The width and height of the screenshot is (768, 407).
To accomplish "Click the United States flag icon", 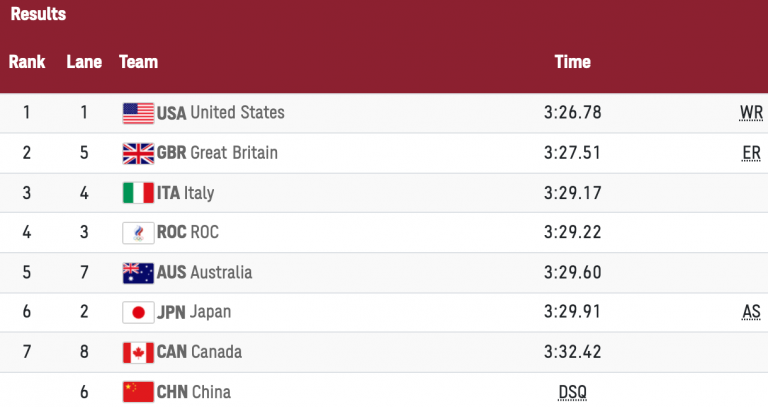I will [x=138, y=113].
